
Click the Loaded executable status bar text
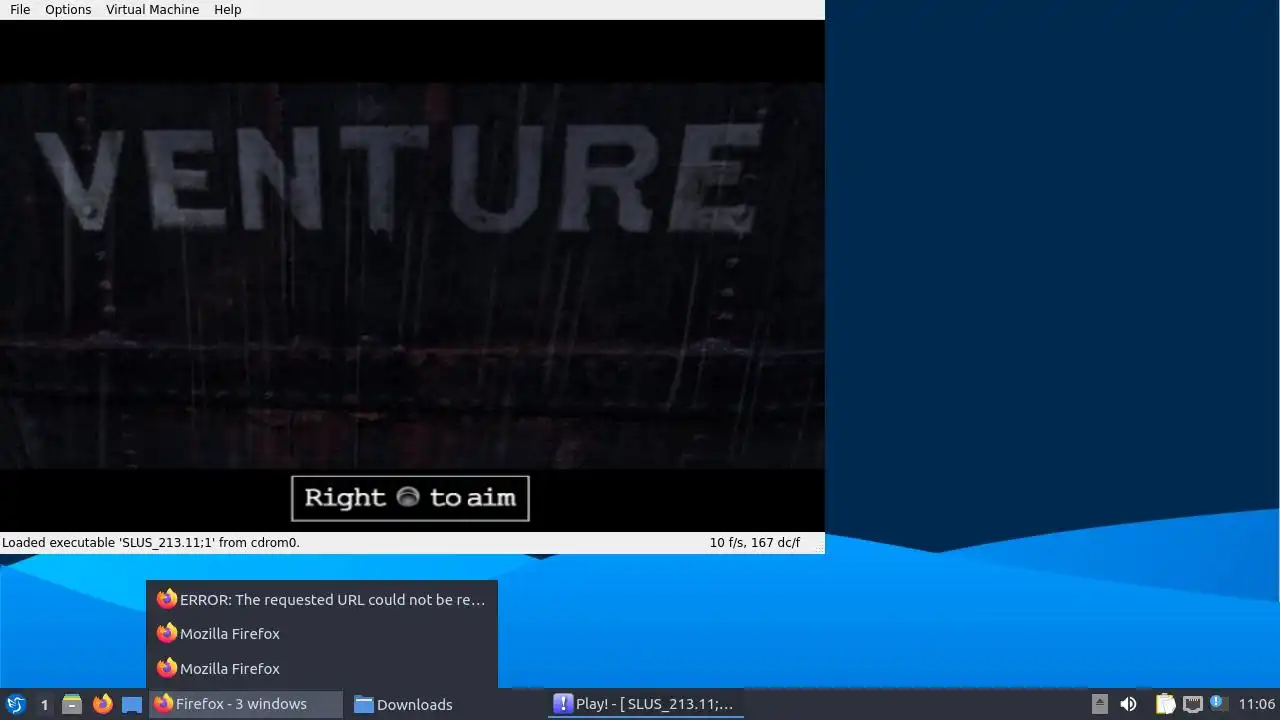coord(151,542)
